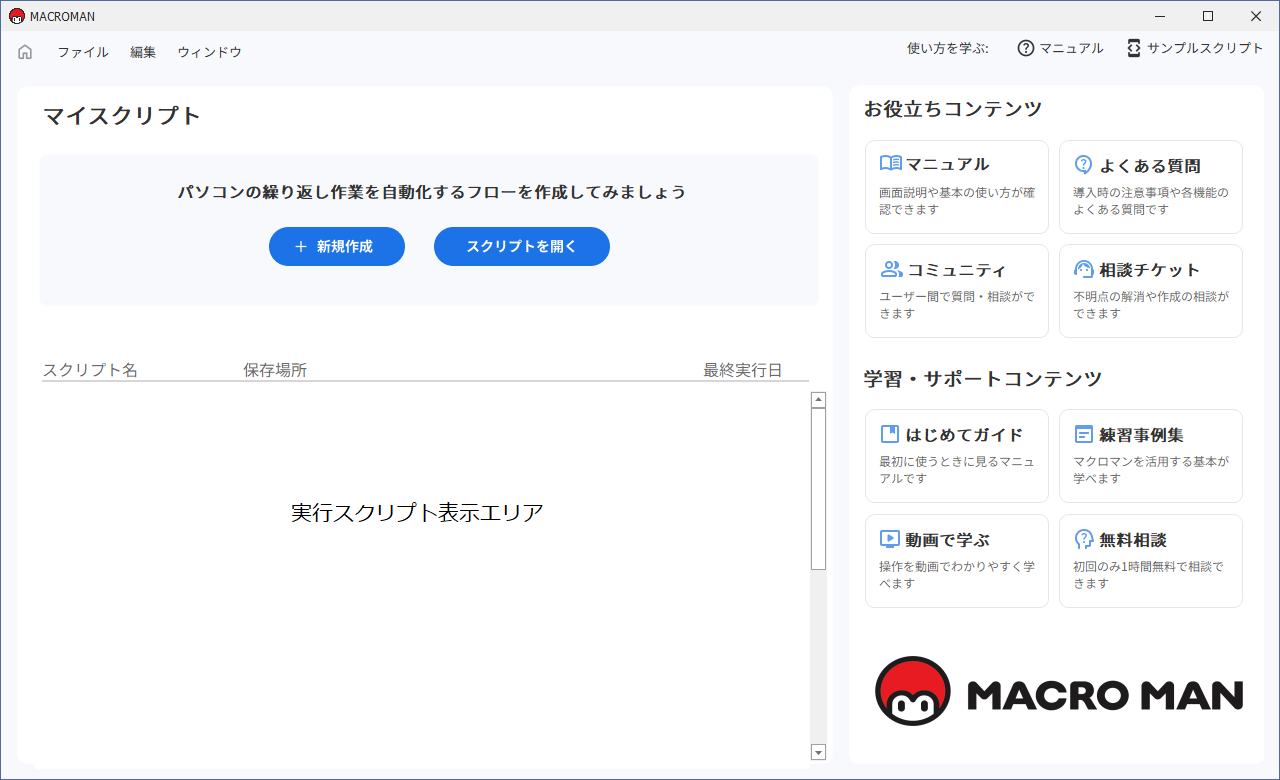1280x780 pixels.
Task: Click the お役立ちコンテンツ heading
Action: pyautogui.click(x=953, y=109)
